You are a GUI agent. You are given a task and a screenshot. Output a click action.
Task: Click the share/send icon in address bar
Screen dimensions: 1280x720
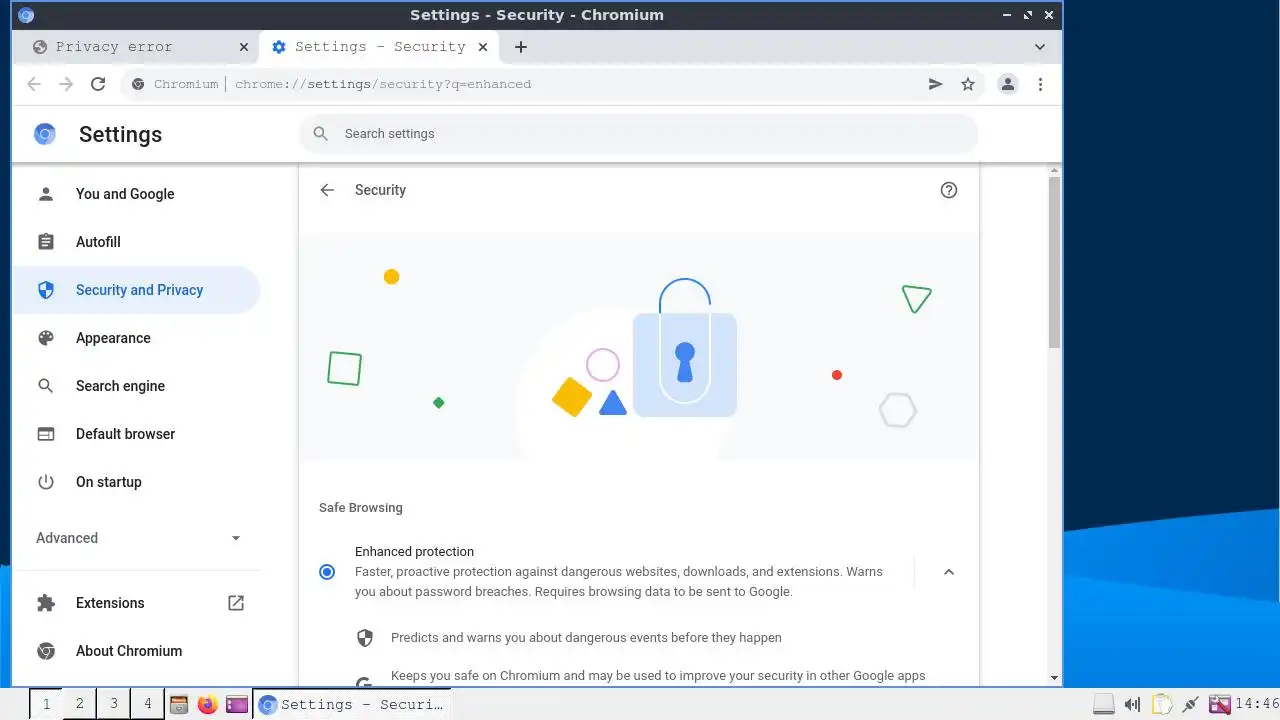(935, 84)
